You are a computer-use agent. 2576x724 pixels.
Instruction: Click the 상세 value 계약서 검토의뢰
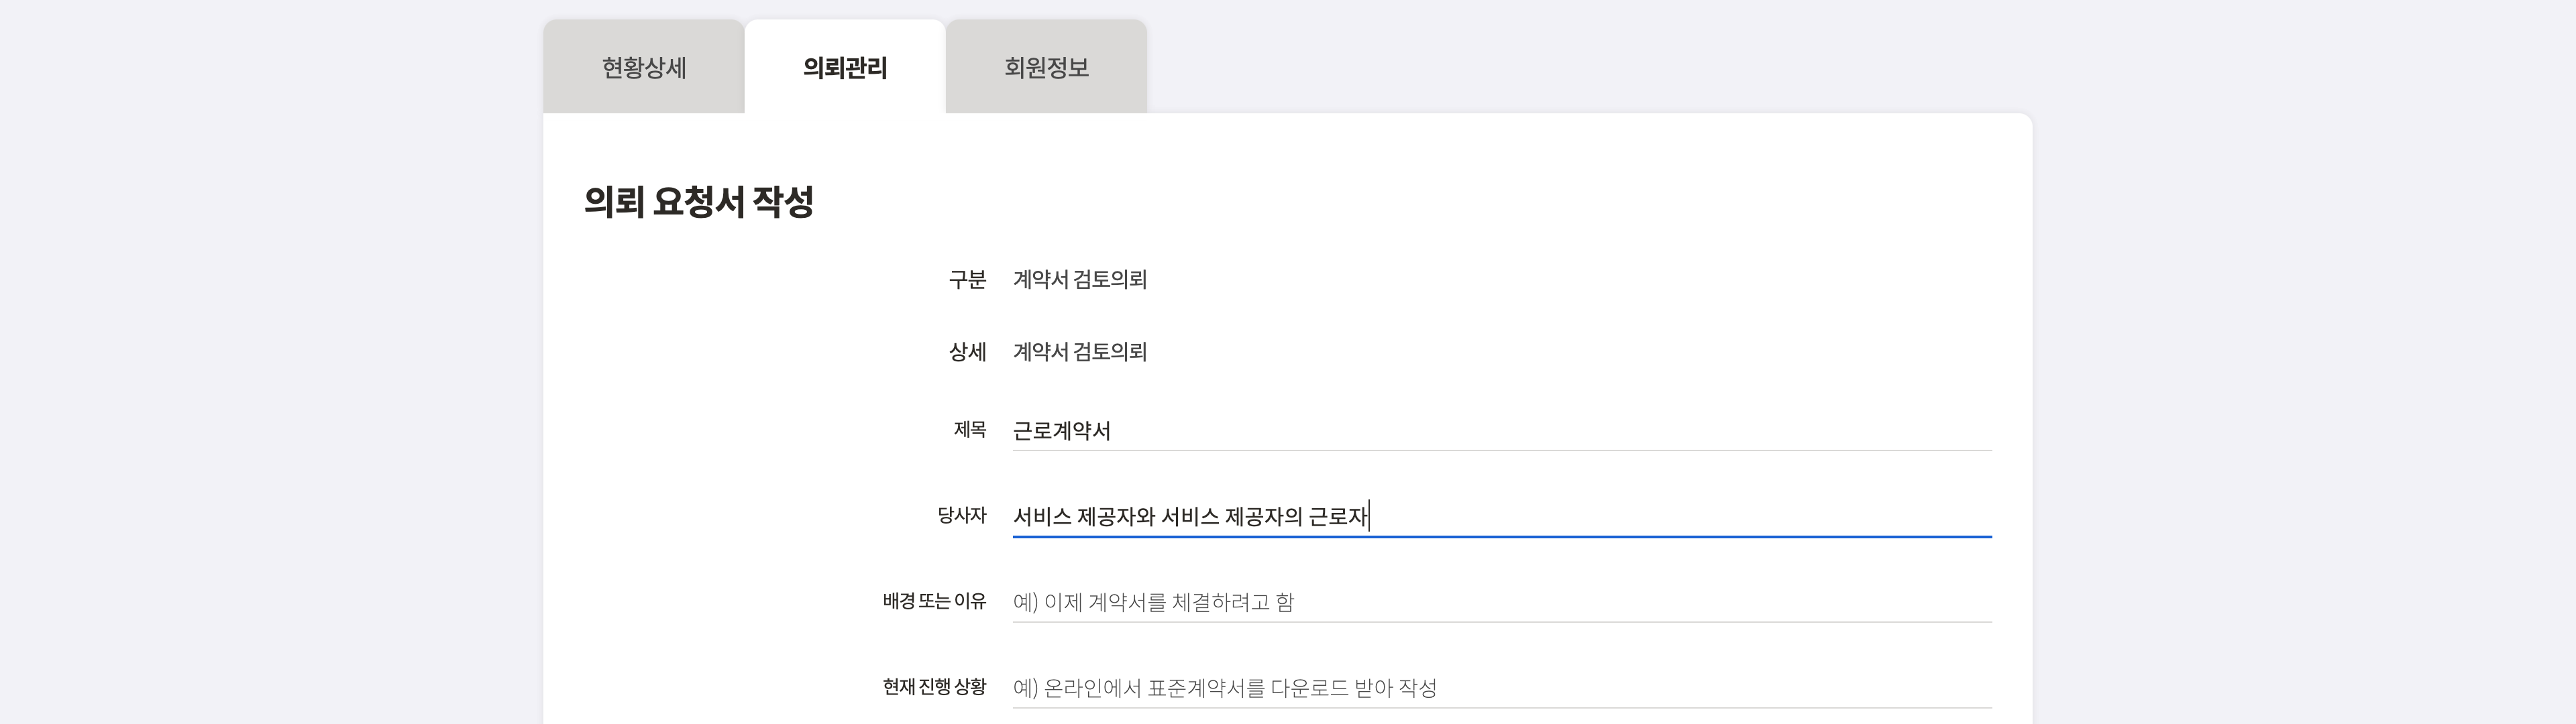[1079, 352]
